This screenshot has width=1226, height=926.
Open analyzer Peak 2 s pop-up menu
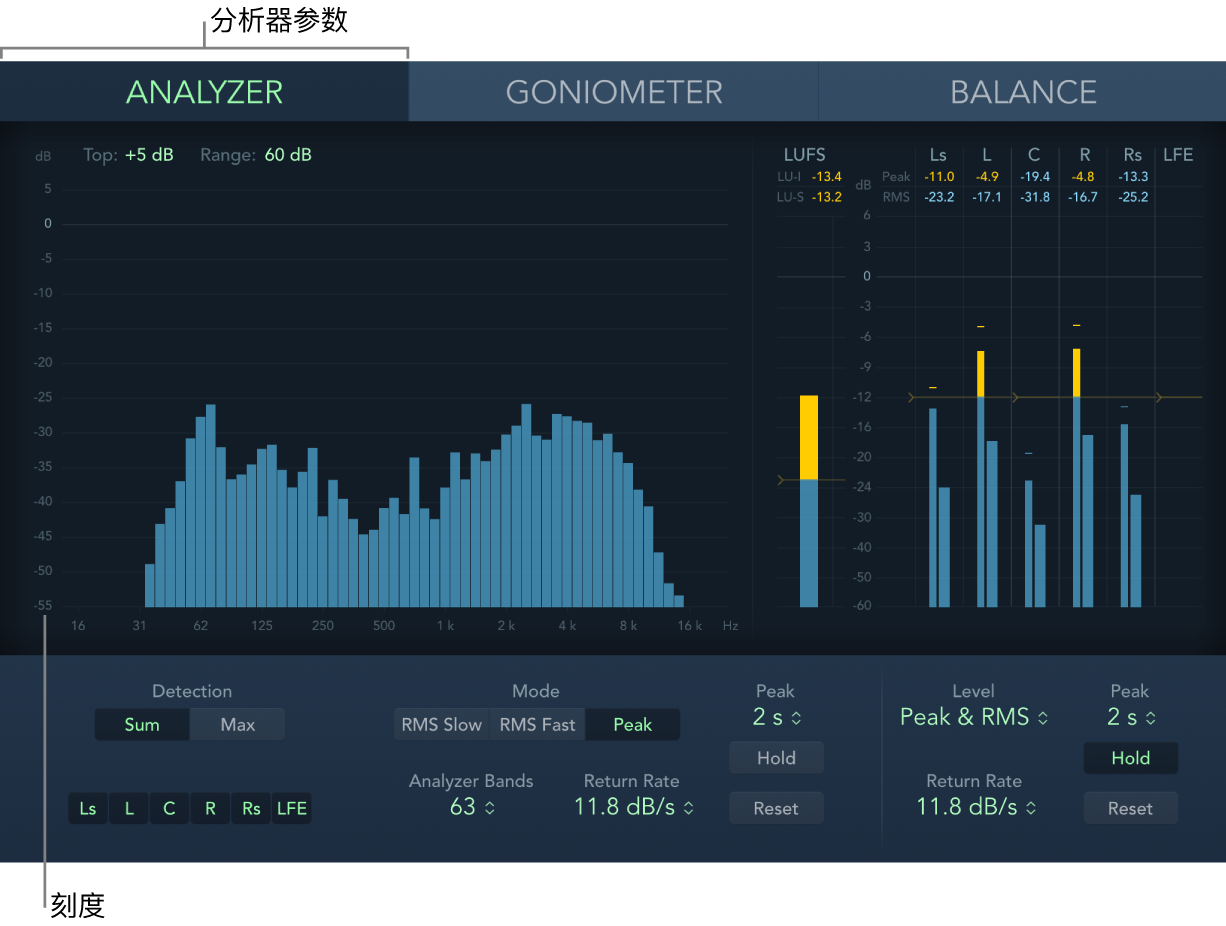coord(776,717)
